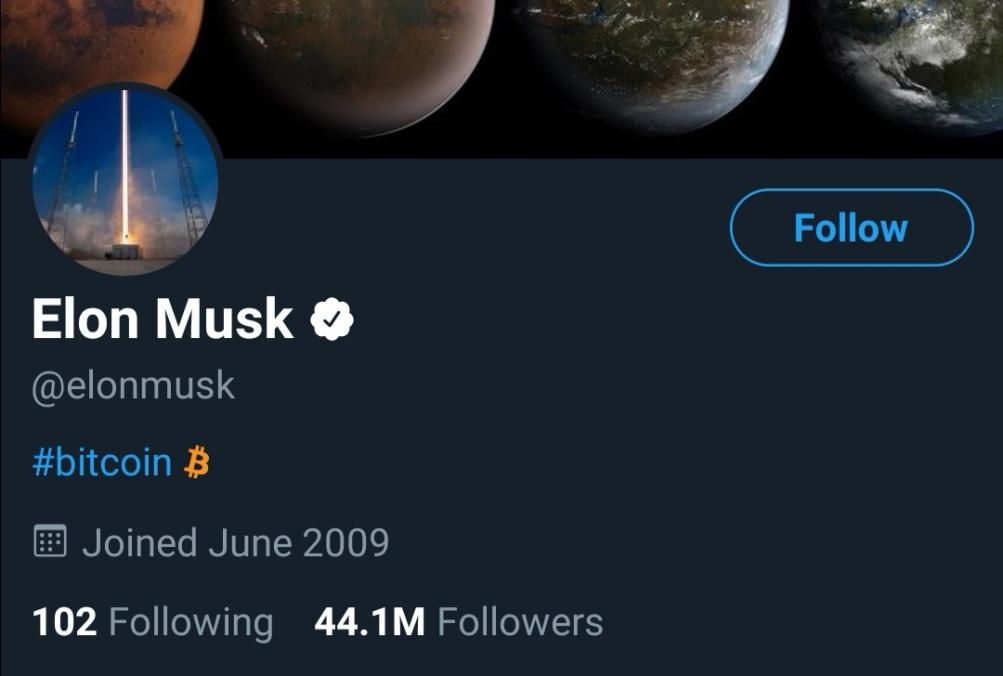Click the bold 102 following count

(65, 622)
